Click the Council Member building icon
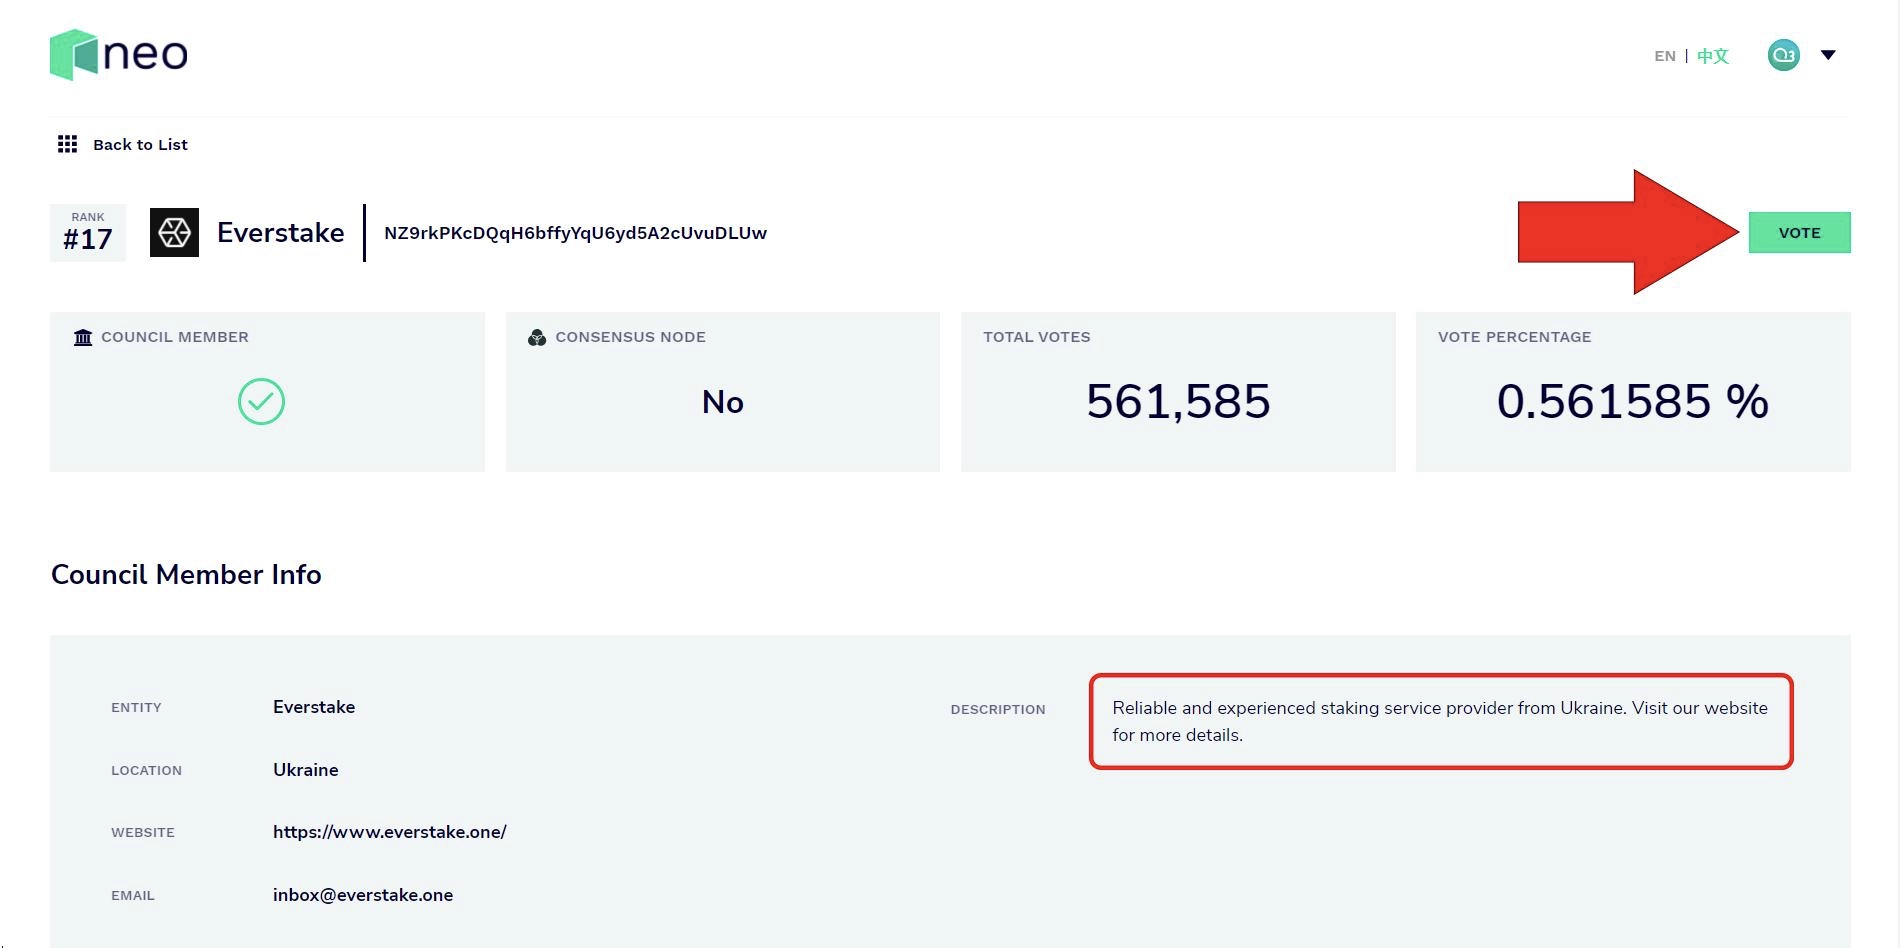 [x=83, y=337]
